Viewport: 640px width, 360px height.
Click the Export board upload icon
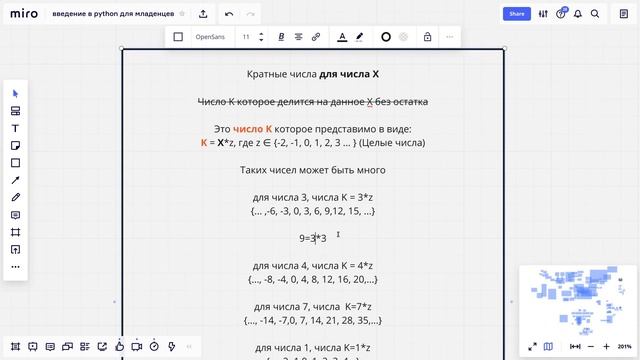pyautogui.click(x=203, y=14)
